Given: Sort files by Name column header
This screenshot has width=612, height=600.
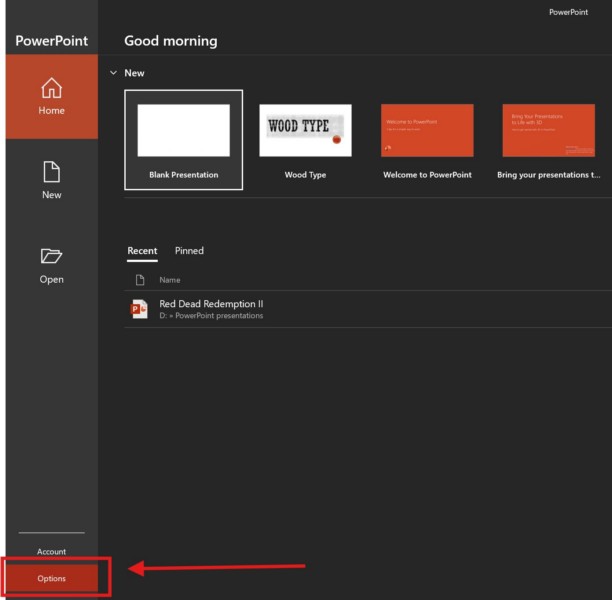Looking at the screenshot, I should point(170,280).
